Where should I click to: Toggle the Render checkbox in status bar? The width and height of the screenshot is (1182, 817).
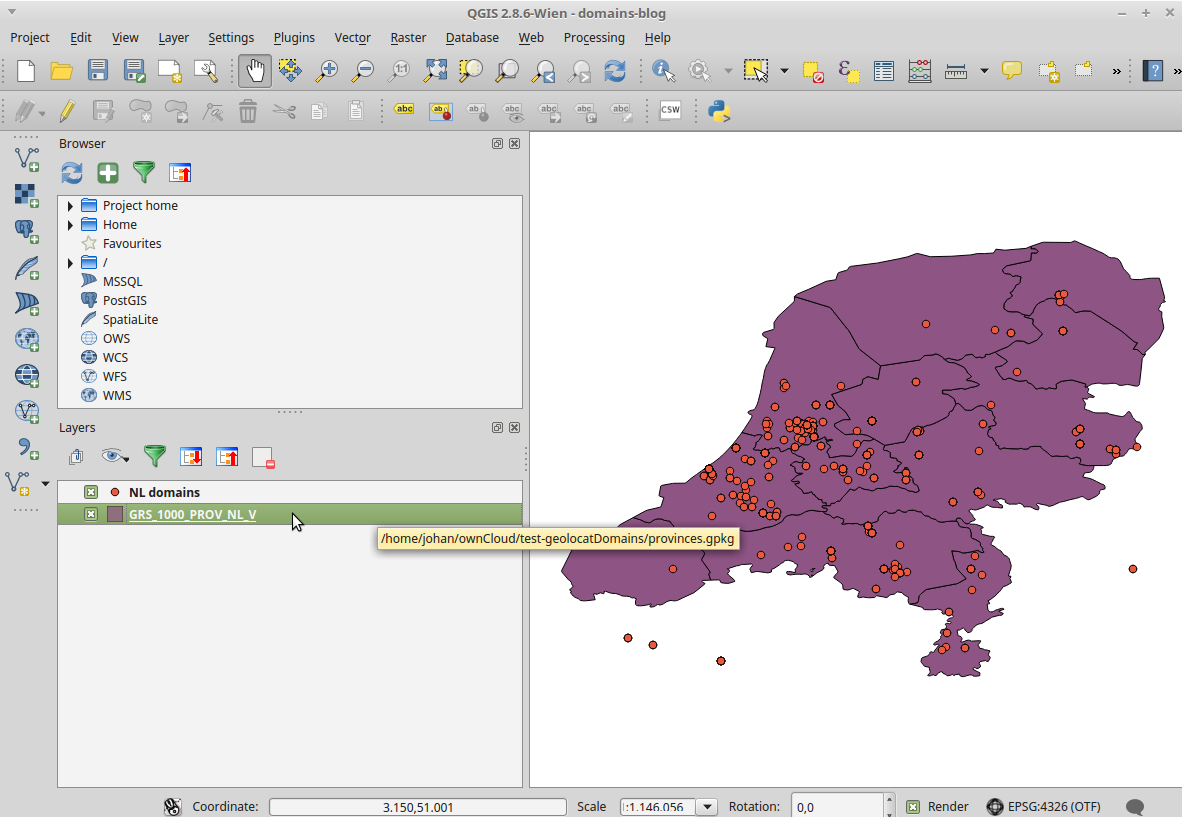(913, 807)
